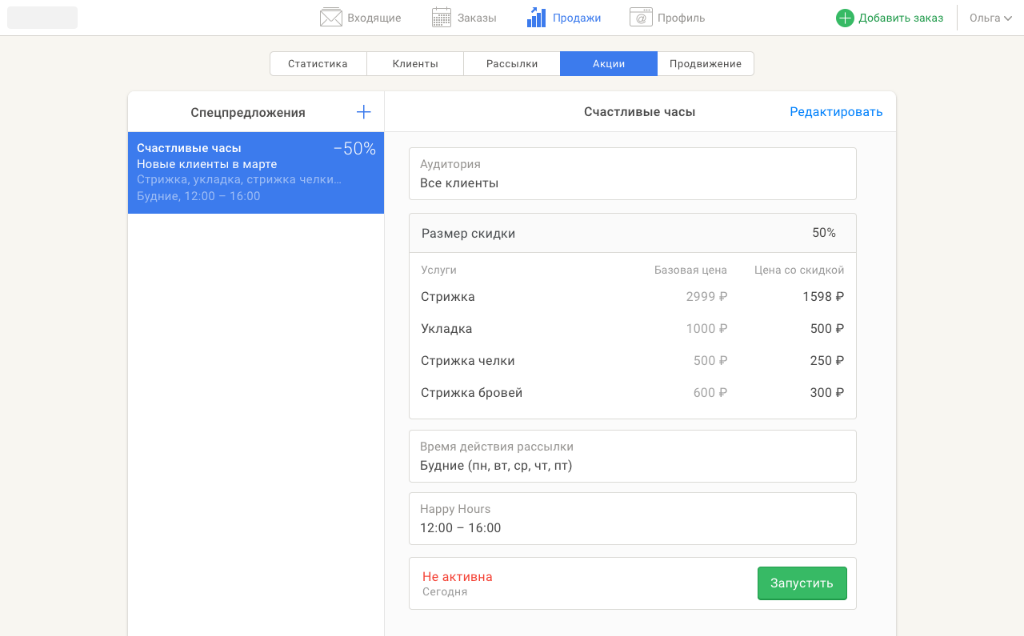Image resolution: width=1024 pixels, height=636 pixels.
Task: Expand the Ольга user menu
Action: pos(991,18)
